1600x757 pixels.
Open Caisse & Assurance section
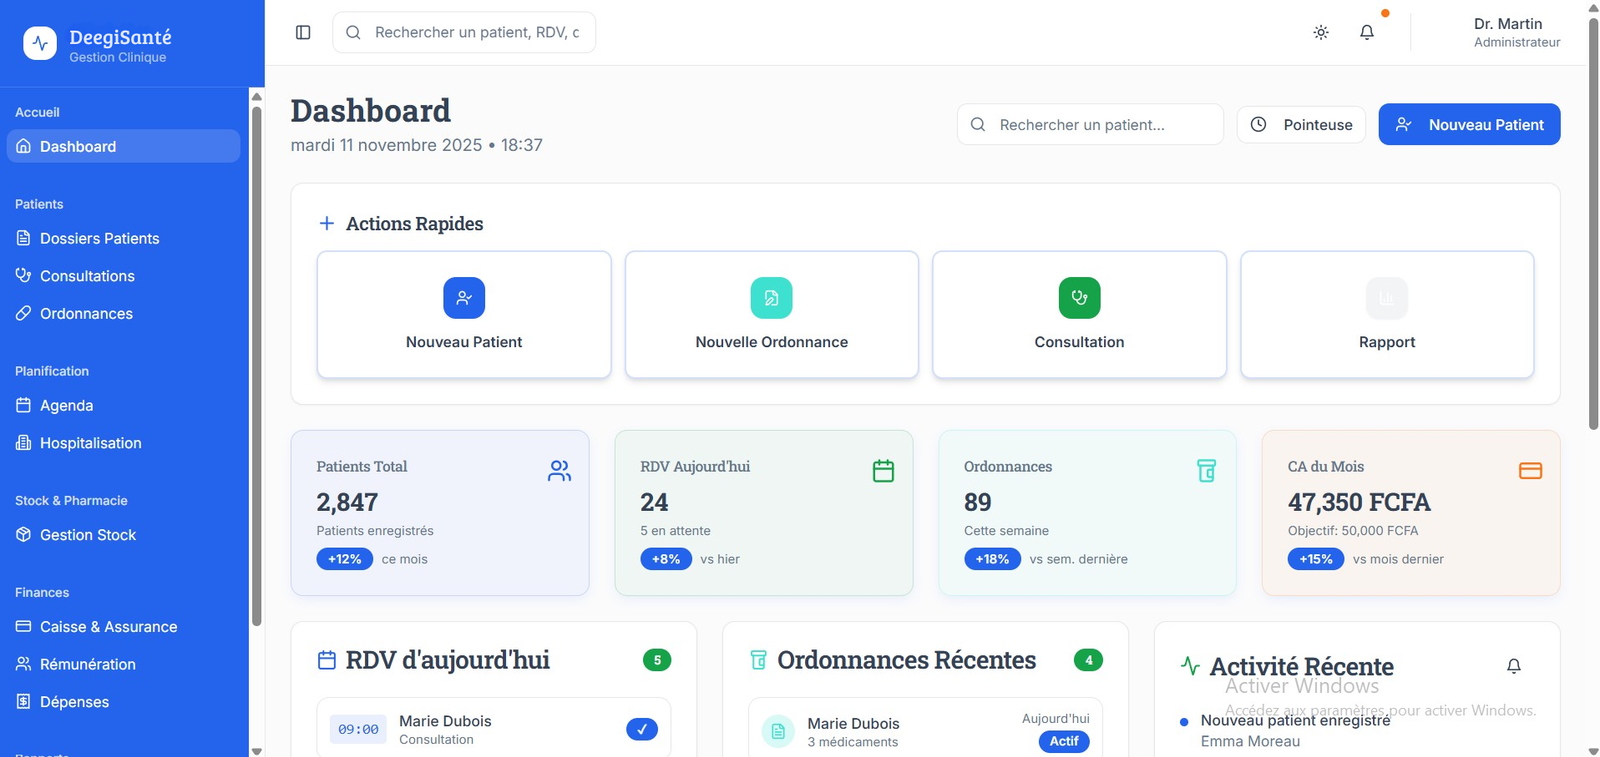tap(108, 627)
